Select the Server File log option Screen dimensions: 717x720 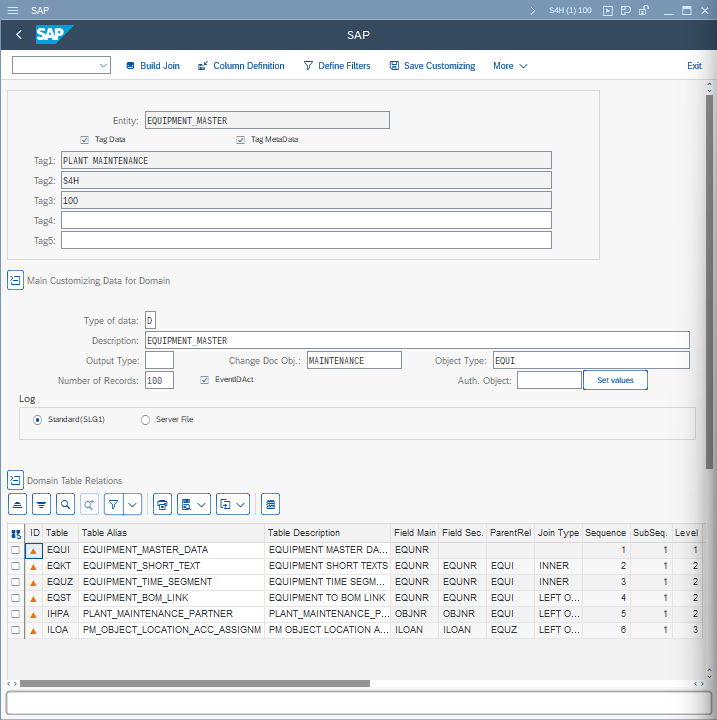(x=146, y=420)
